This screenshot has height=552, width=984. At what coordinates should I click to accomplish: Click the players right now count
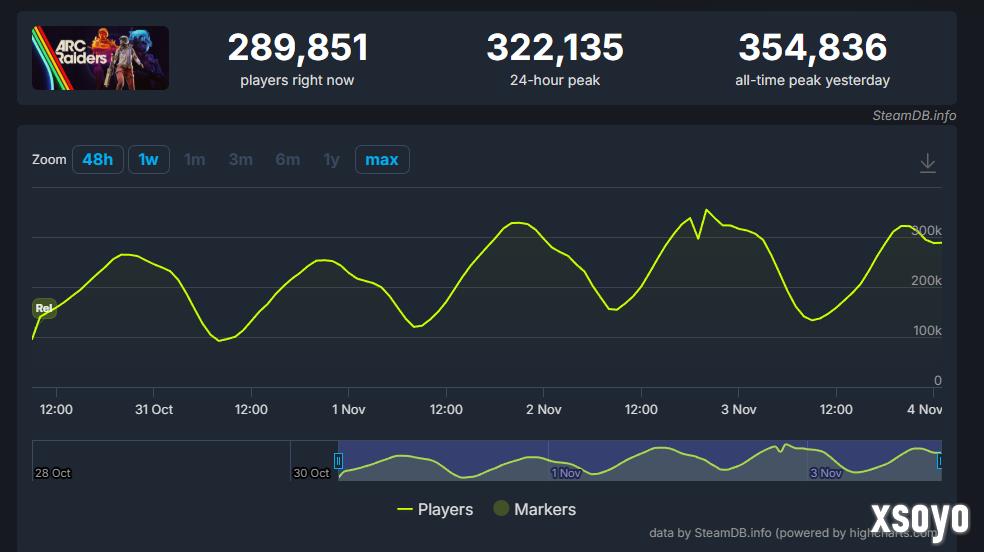pyautogui.click(x=298, y=48)
